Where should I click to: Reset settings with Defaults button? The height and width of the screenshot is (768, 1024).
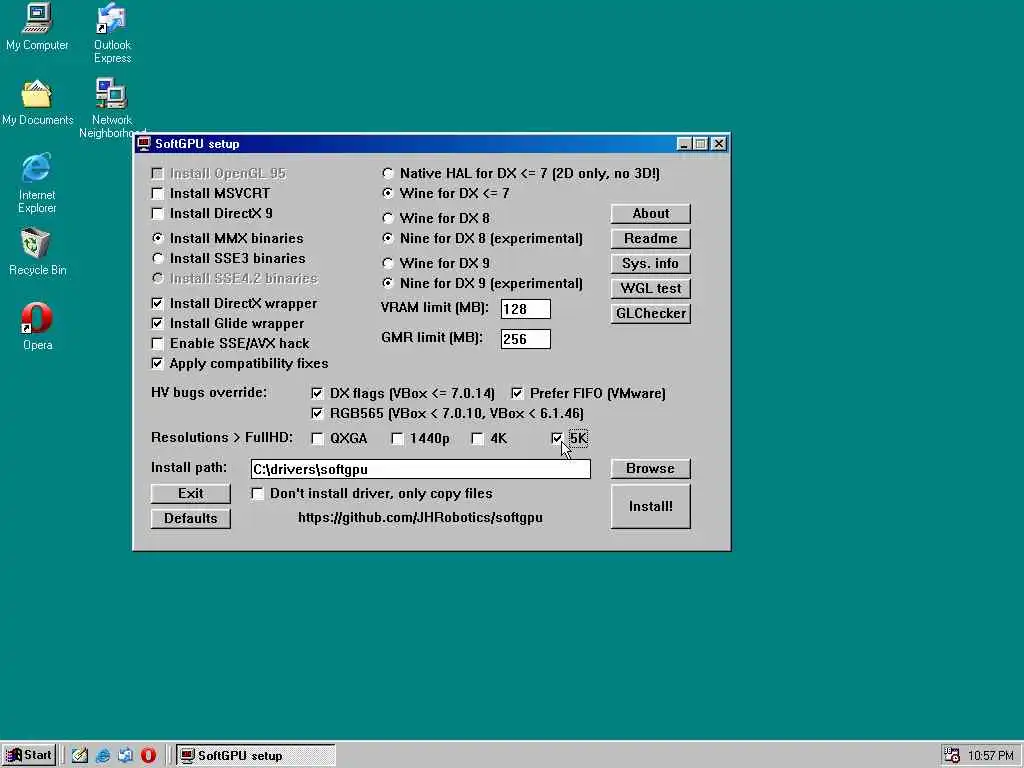pyautogui.click(x=191, y=519)
